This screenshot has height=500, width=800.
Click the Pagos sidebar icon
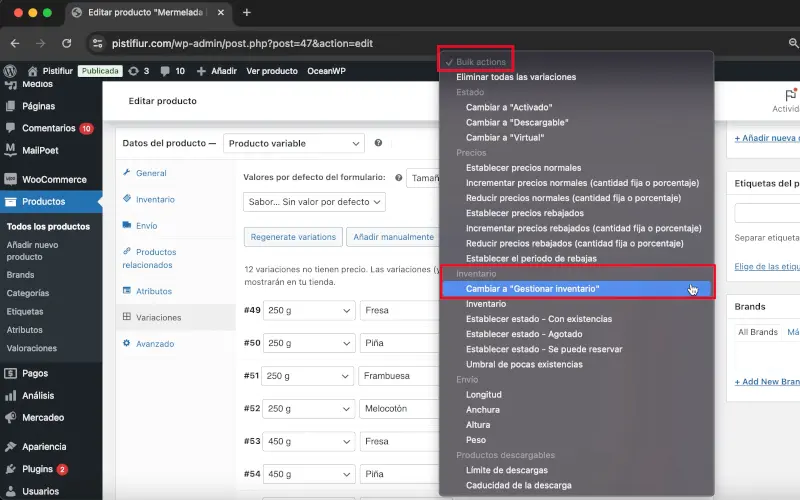click(10, 373)
